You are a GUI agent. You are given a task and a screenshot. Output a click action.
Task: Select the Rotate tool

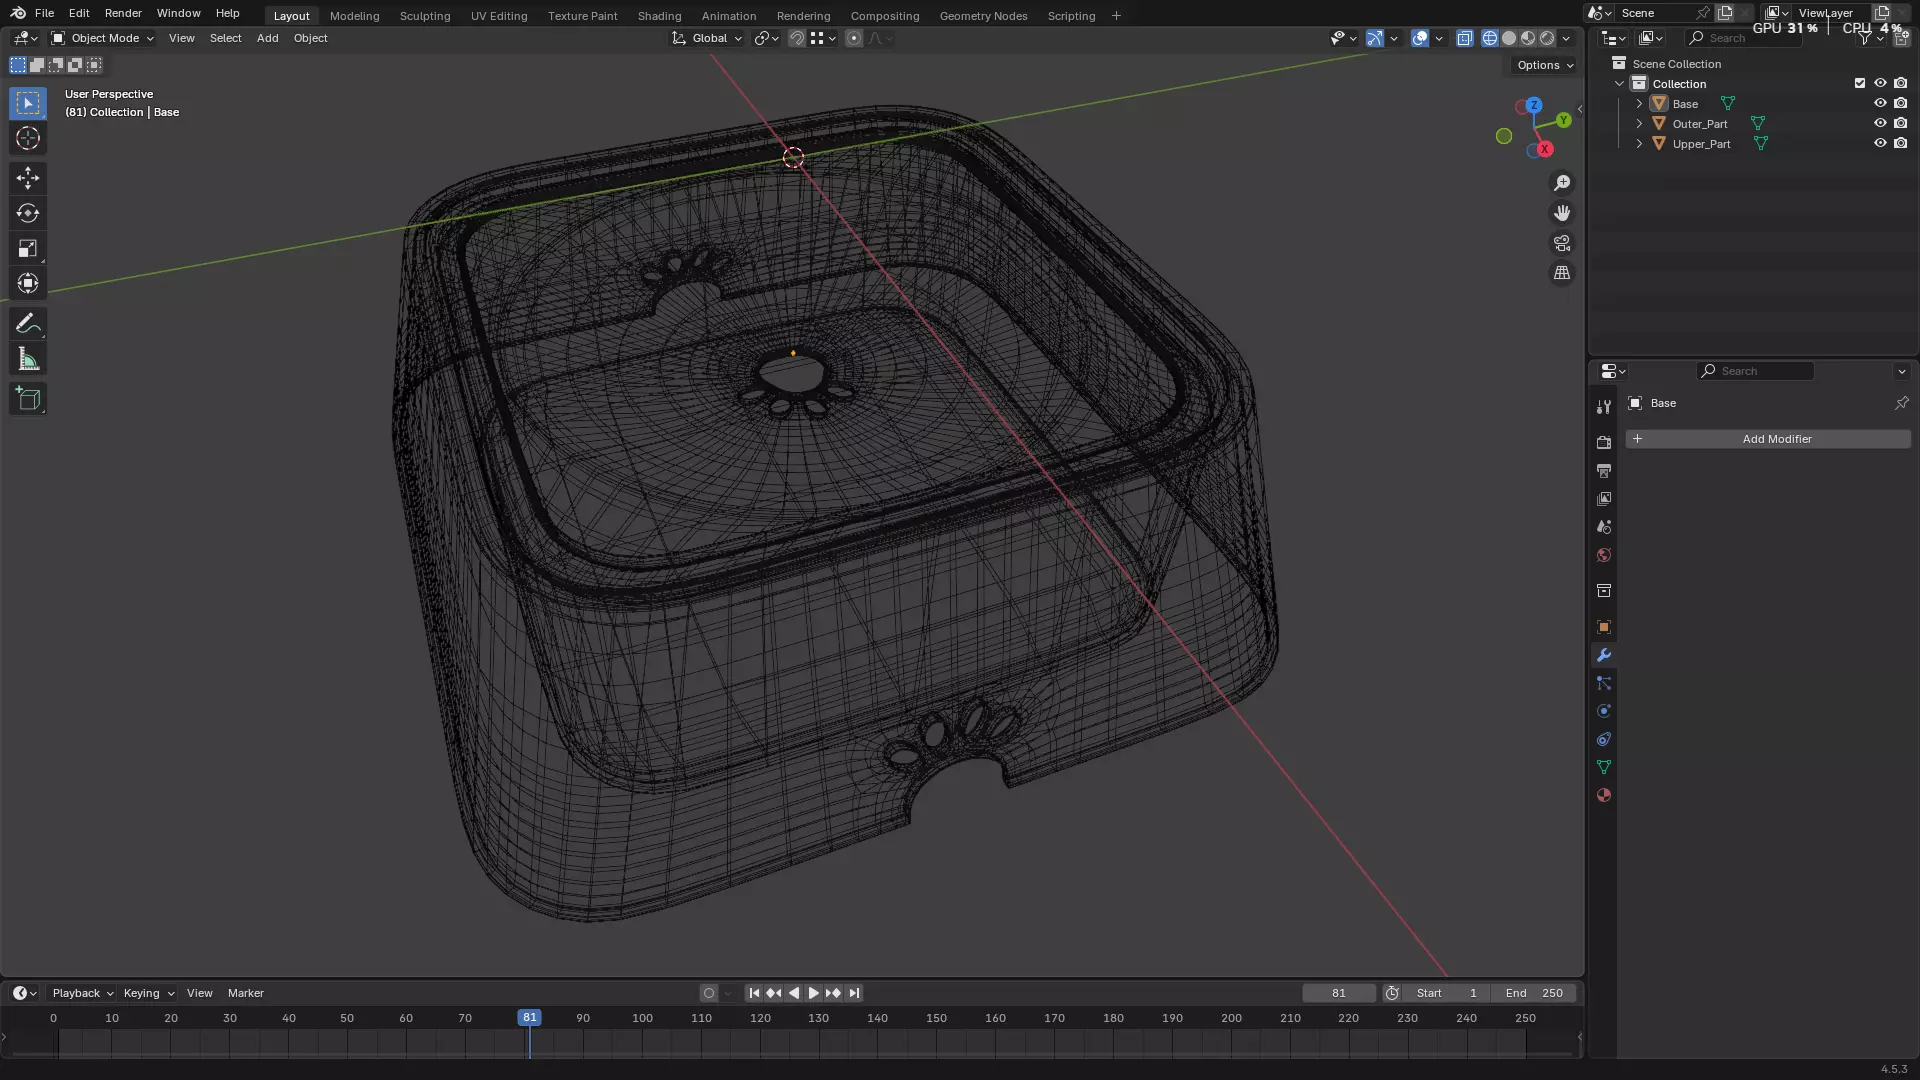pyautogui.click(x=28, y=213)
